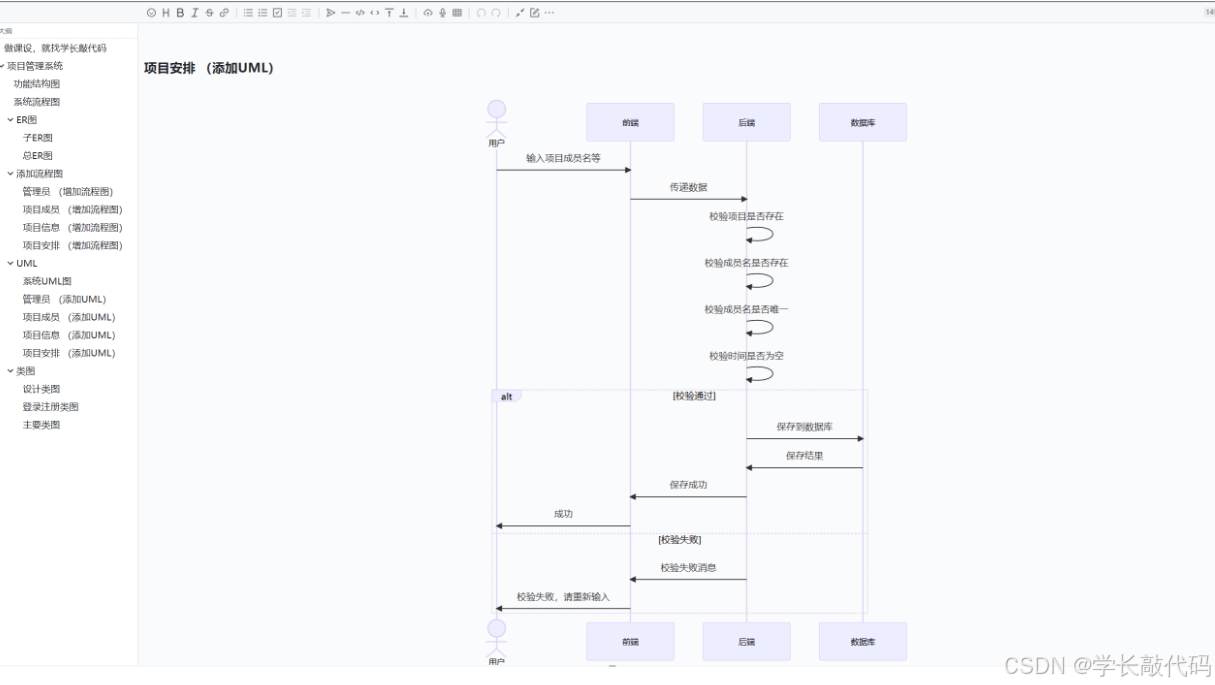Screen dimensions: 1215x685
Task: Open 登录注册类图 outline entry
Action: (x=51, y=407)
